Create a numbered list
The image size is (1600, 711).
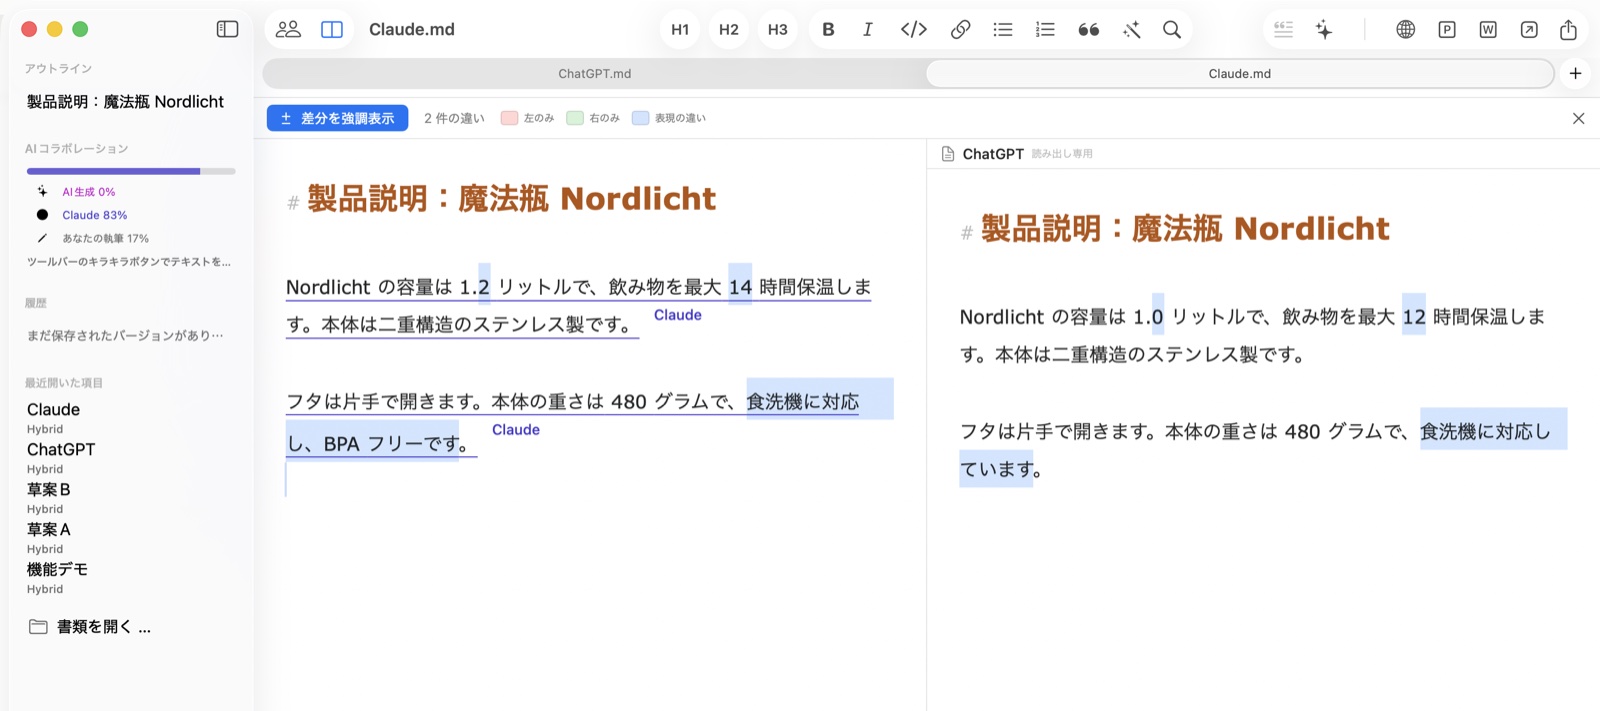[x=1045, y=29]
